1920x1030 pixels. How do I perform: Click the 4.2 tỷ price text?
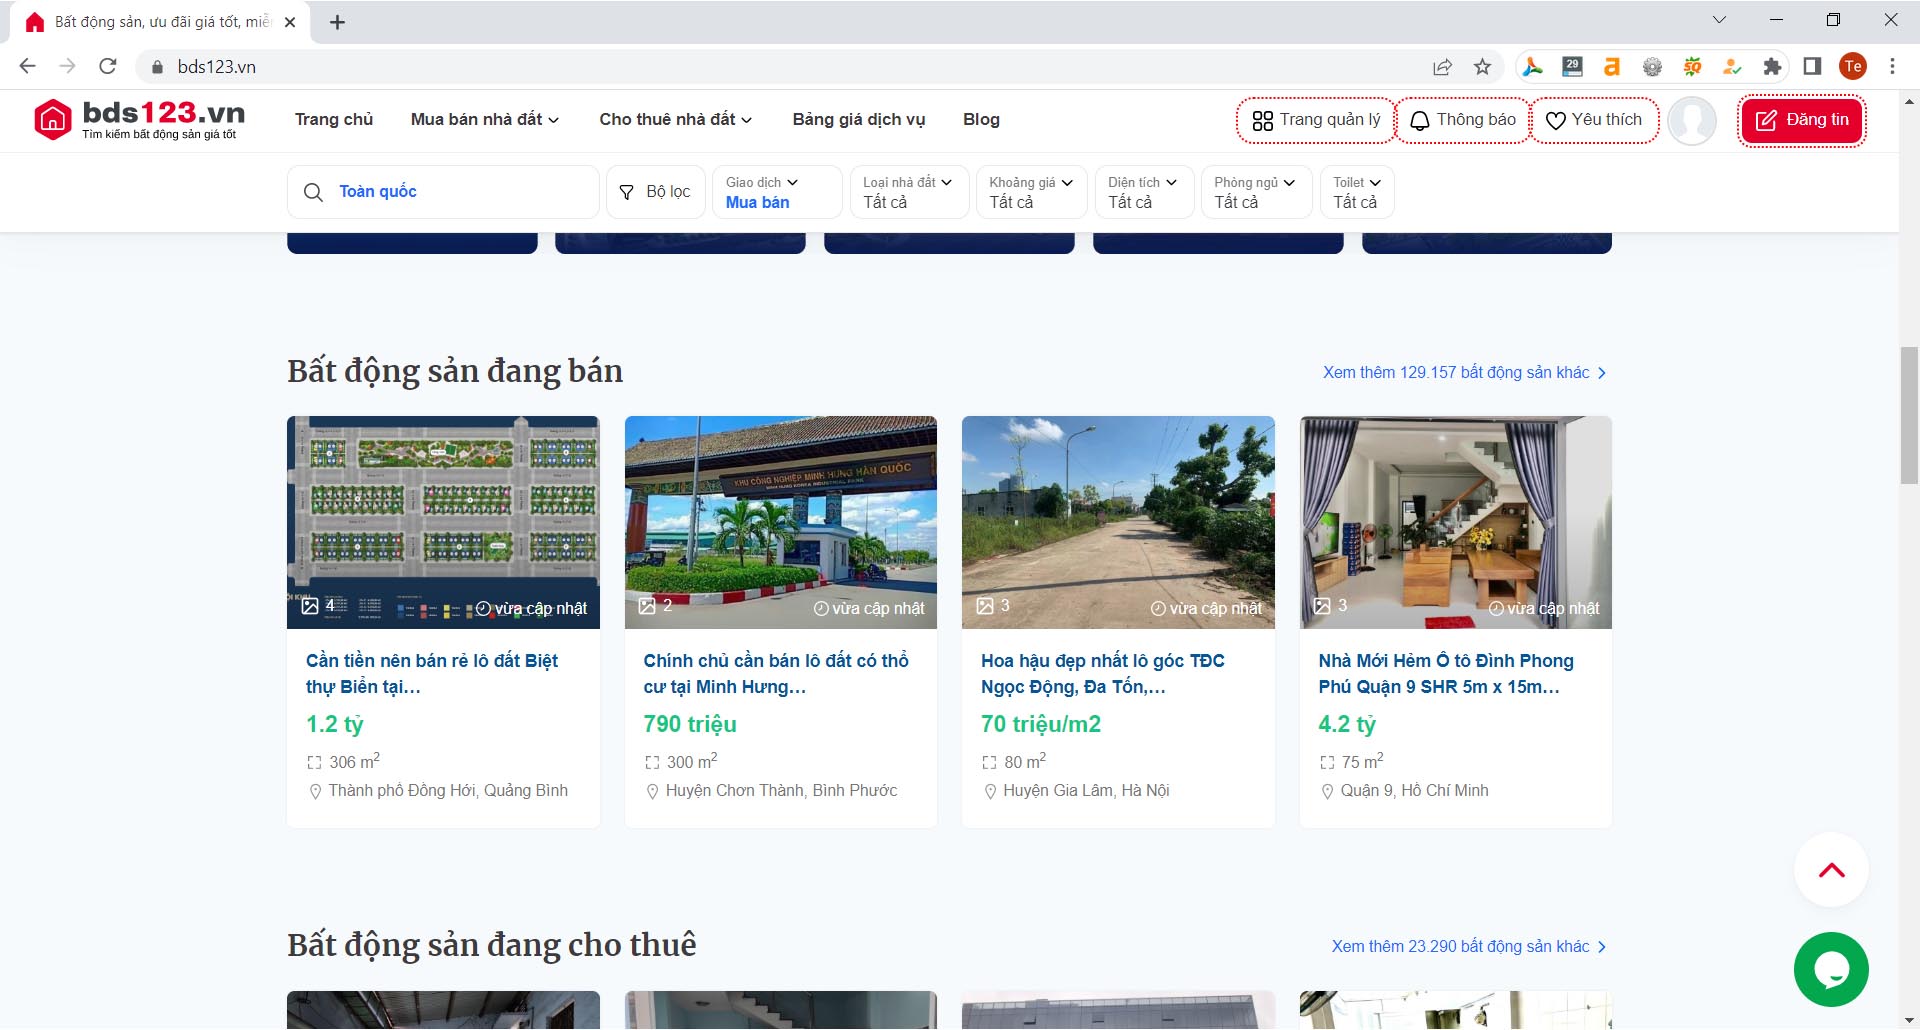pos(1347,725)
